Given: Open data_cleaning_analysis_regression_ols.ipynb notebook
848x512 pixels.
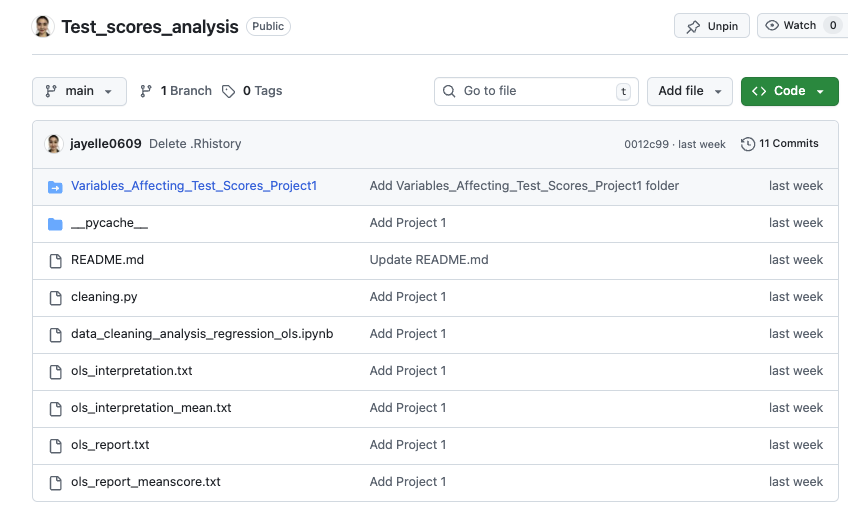Looking at the screenshot, I should (202, 334).
